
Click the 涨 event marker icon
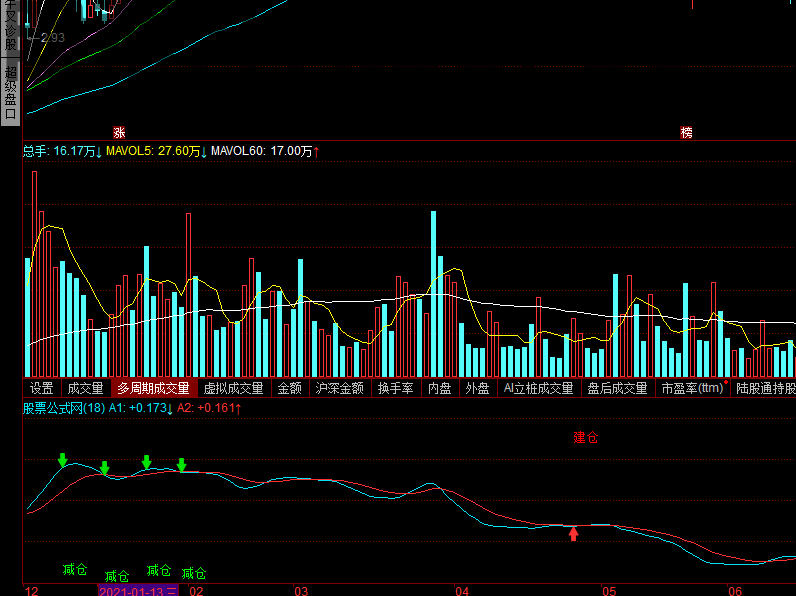(119, 133)
